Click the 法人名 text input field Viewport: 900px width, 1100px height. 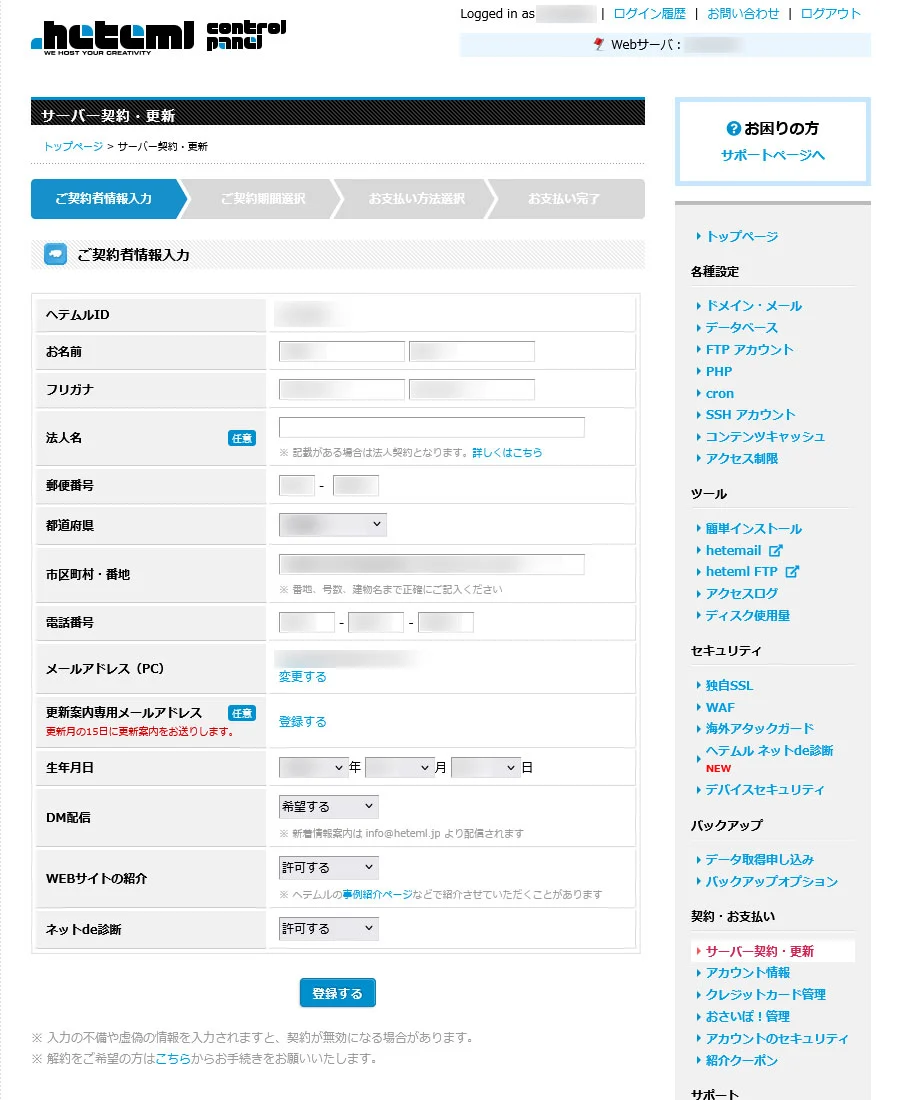point(431,428)
